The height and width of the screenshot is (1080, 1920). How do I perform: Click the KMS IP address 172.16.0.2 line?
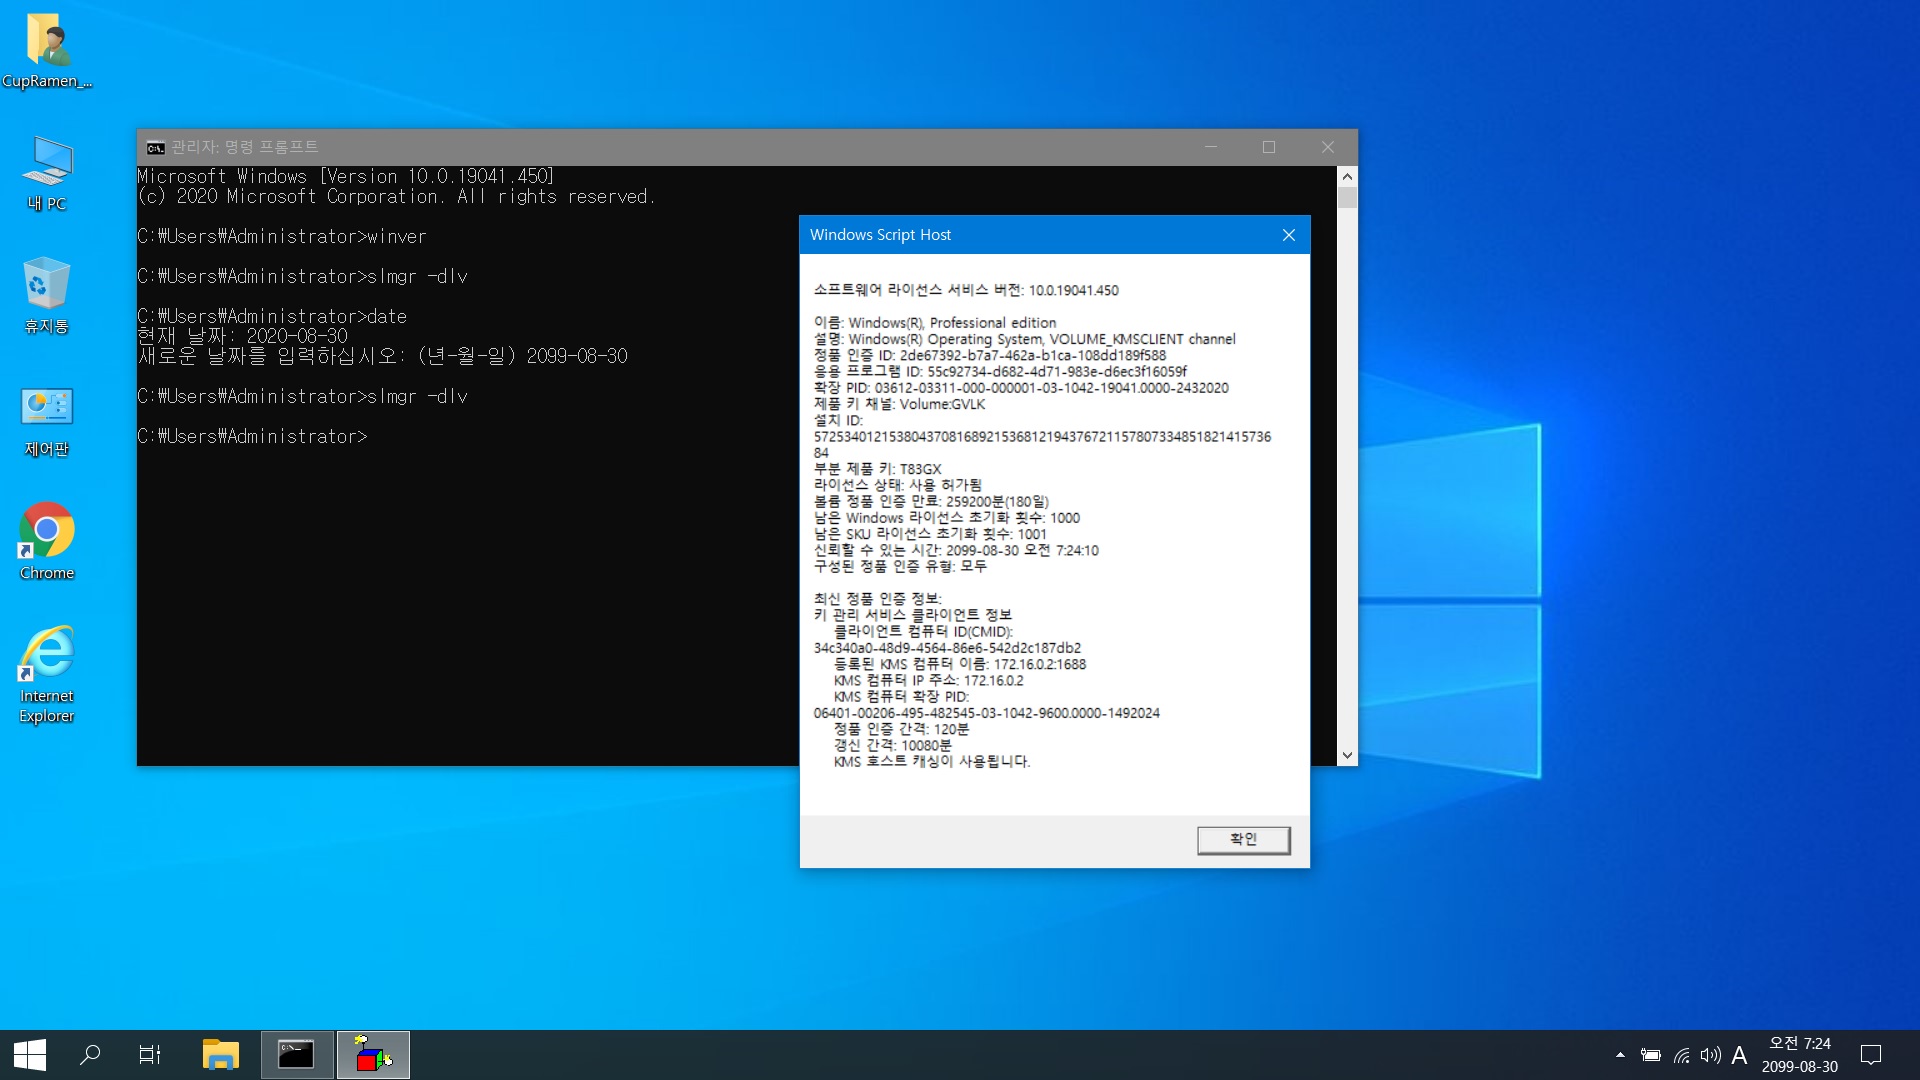(929, 681)
